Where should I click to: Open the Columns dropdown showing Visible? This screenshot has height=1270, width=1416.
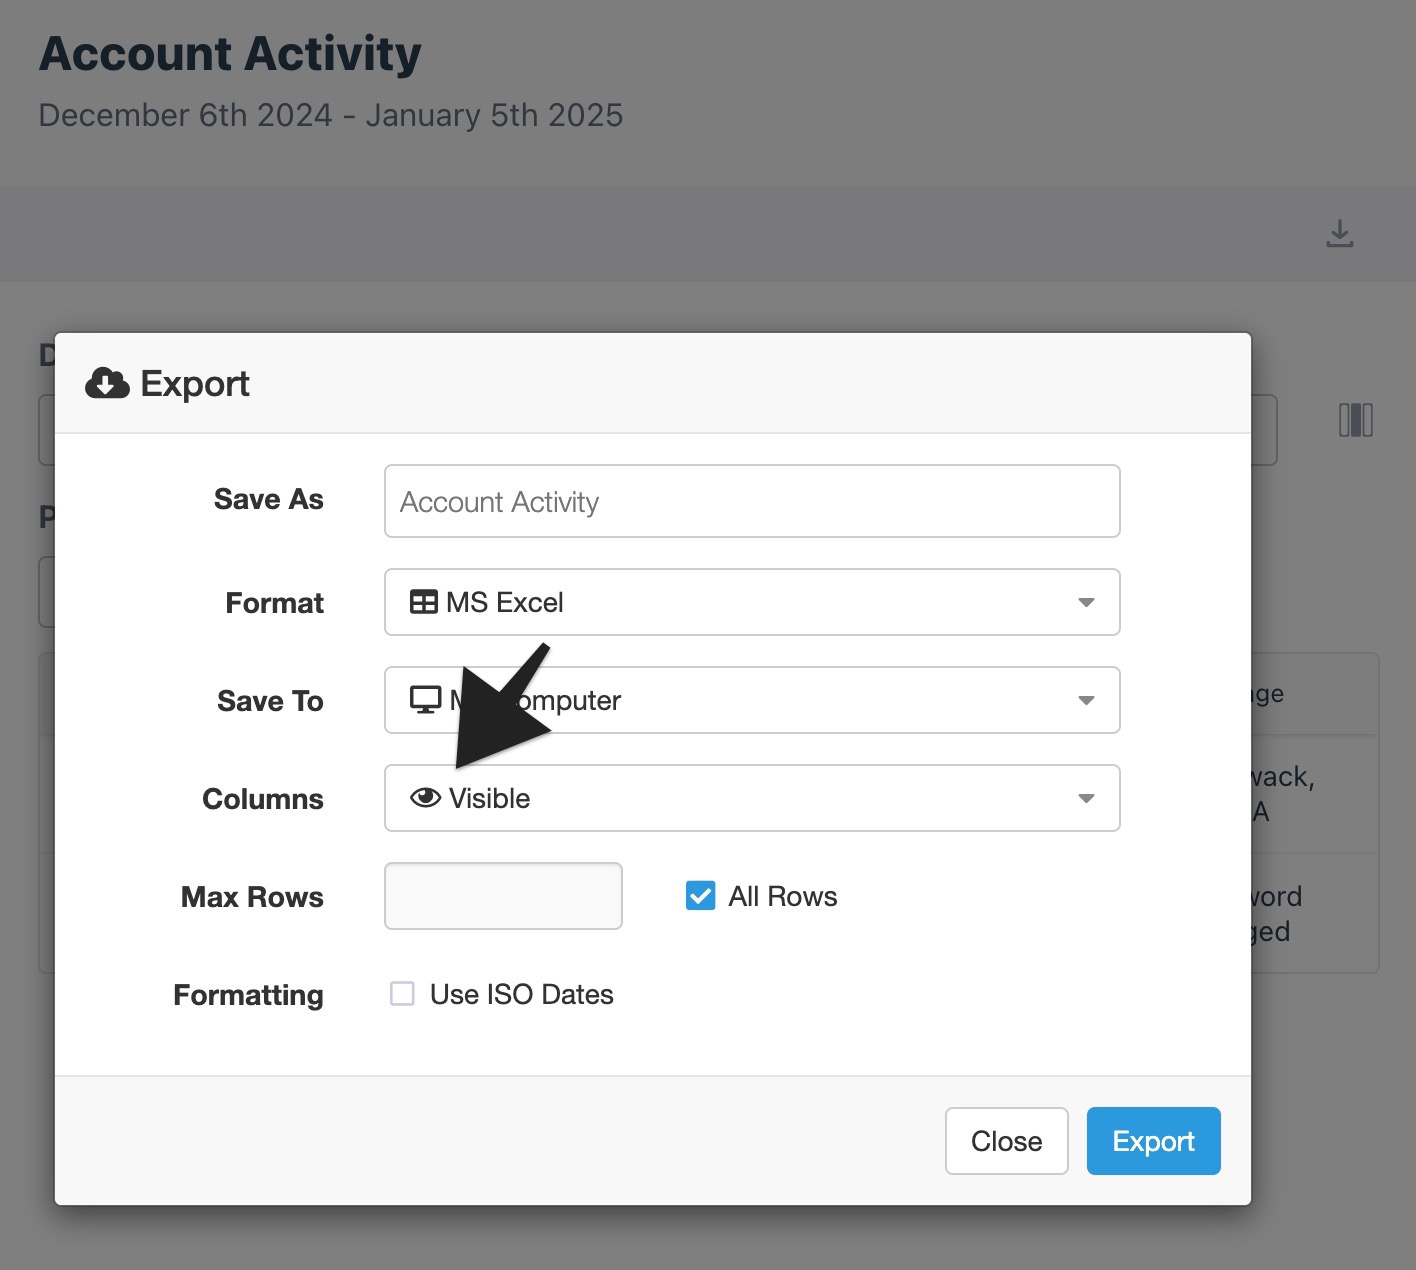pyautogui.click(x=752, y=798)
